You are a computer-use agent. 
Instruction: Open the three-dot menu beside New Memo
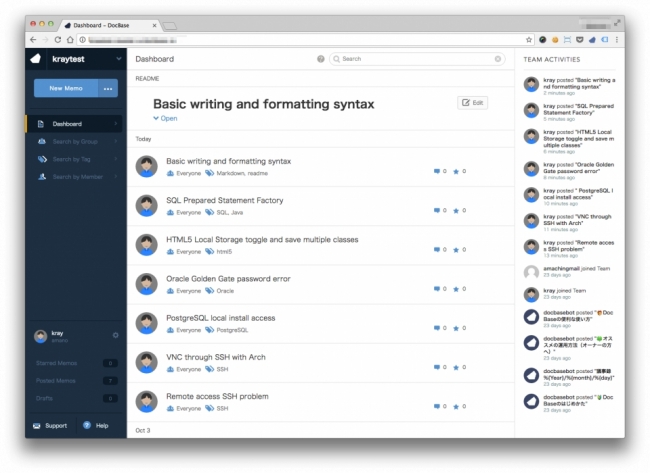coord(108,88)
